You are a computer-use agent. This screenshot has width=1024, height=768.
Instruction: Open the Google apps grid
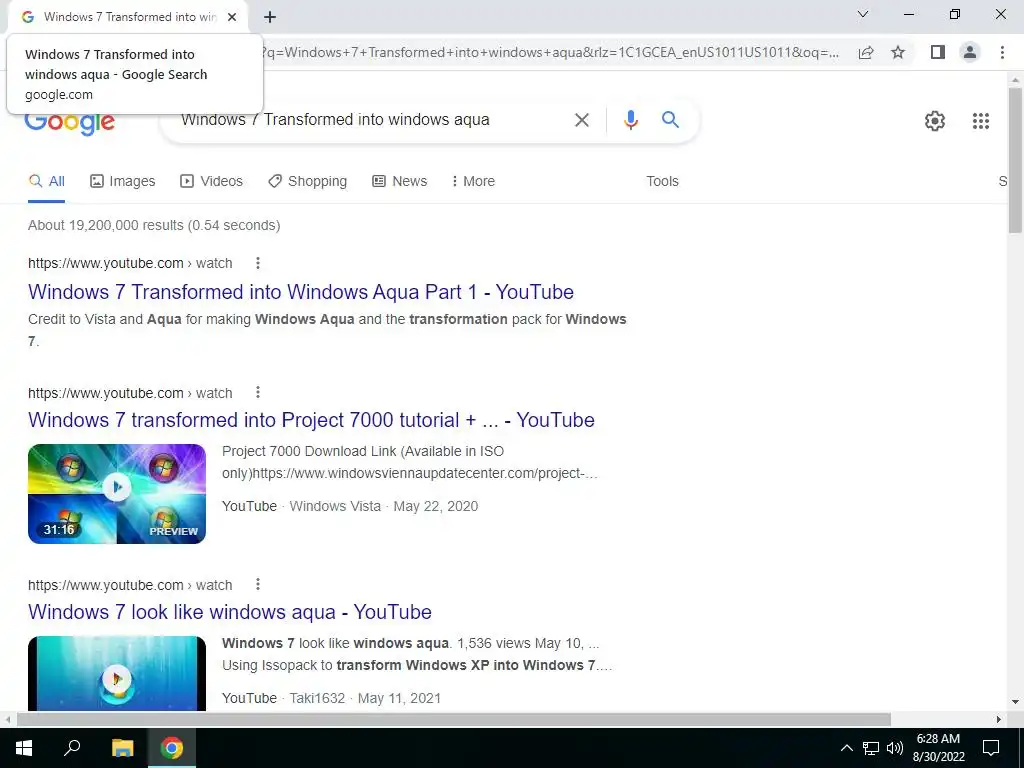[x=980, y=121]
